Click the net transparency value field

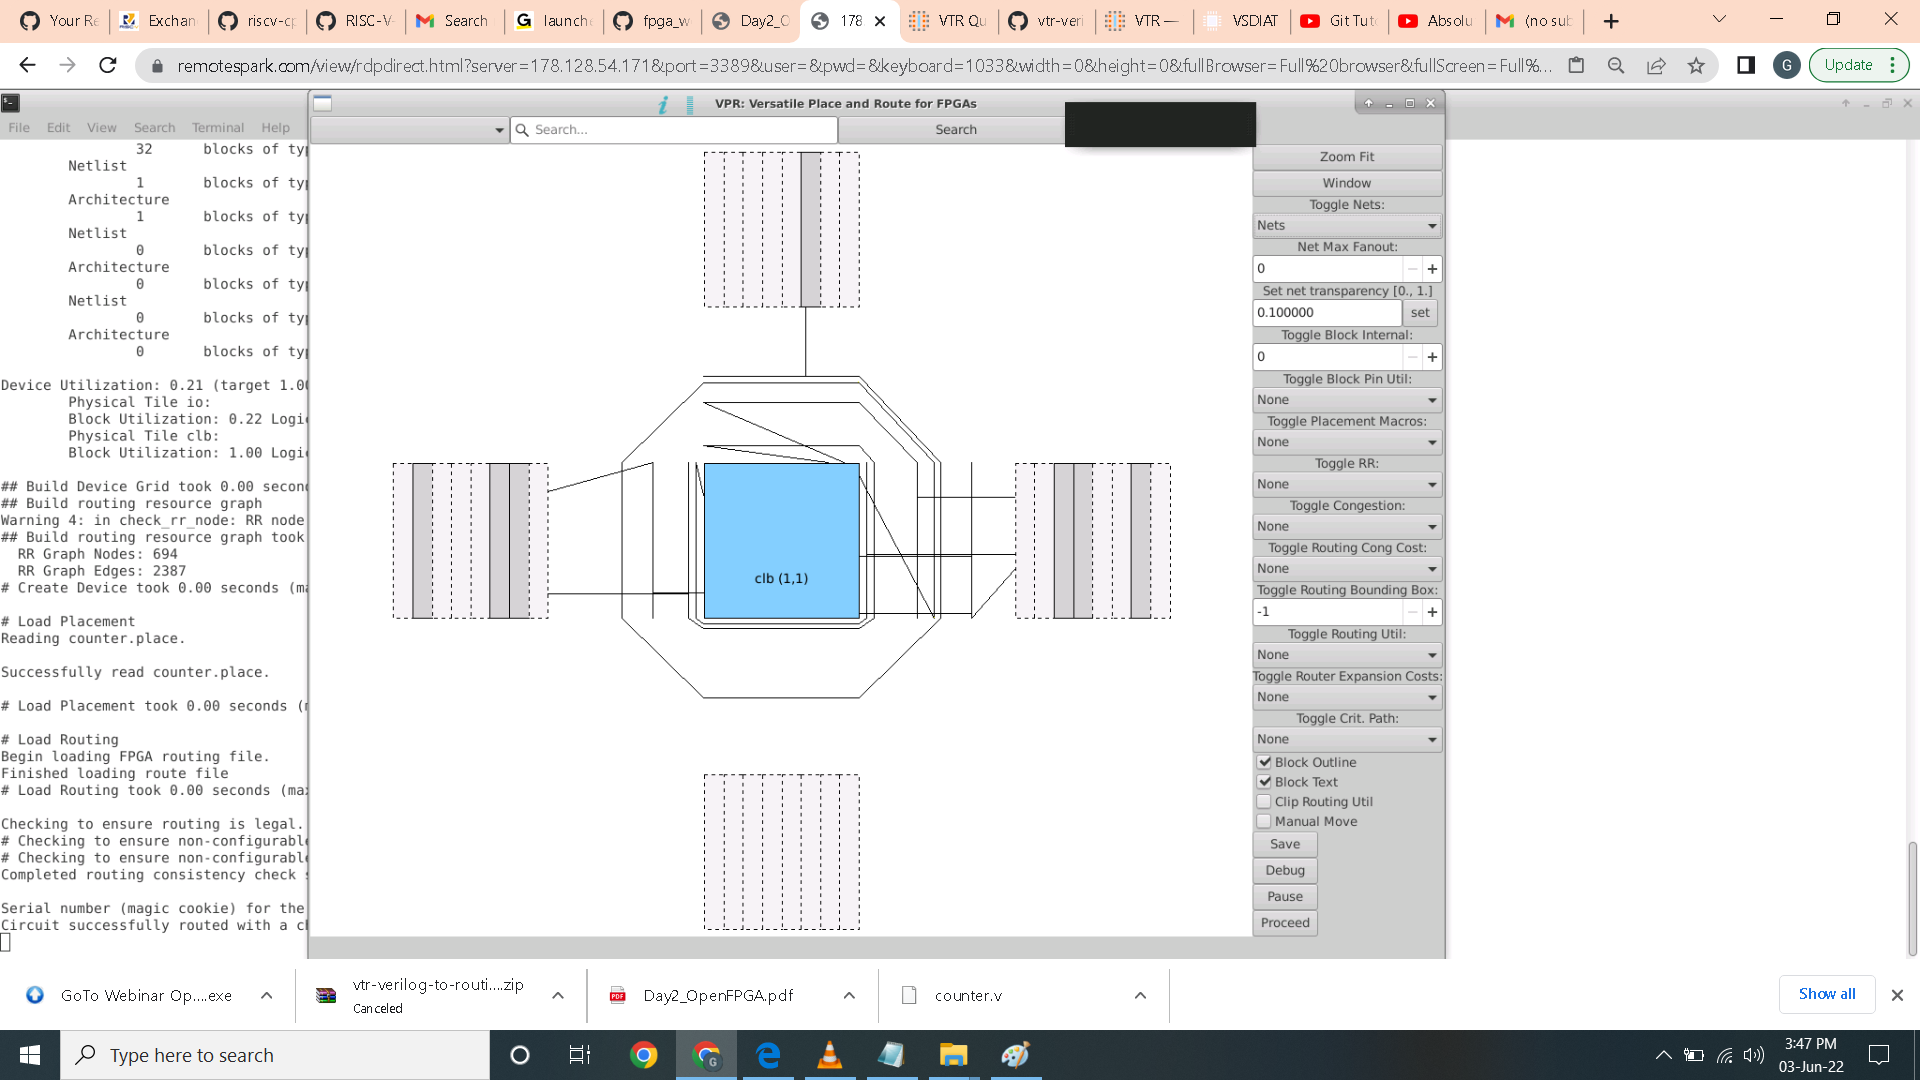[x=1326, y=313]
